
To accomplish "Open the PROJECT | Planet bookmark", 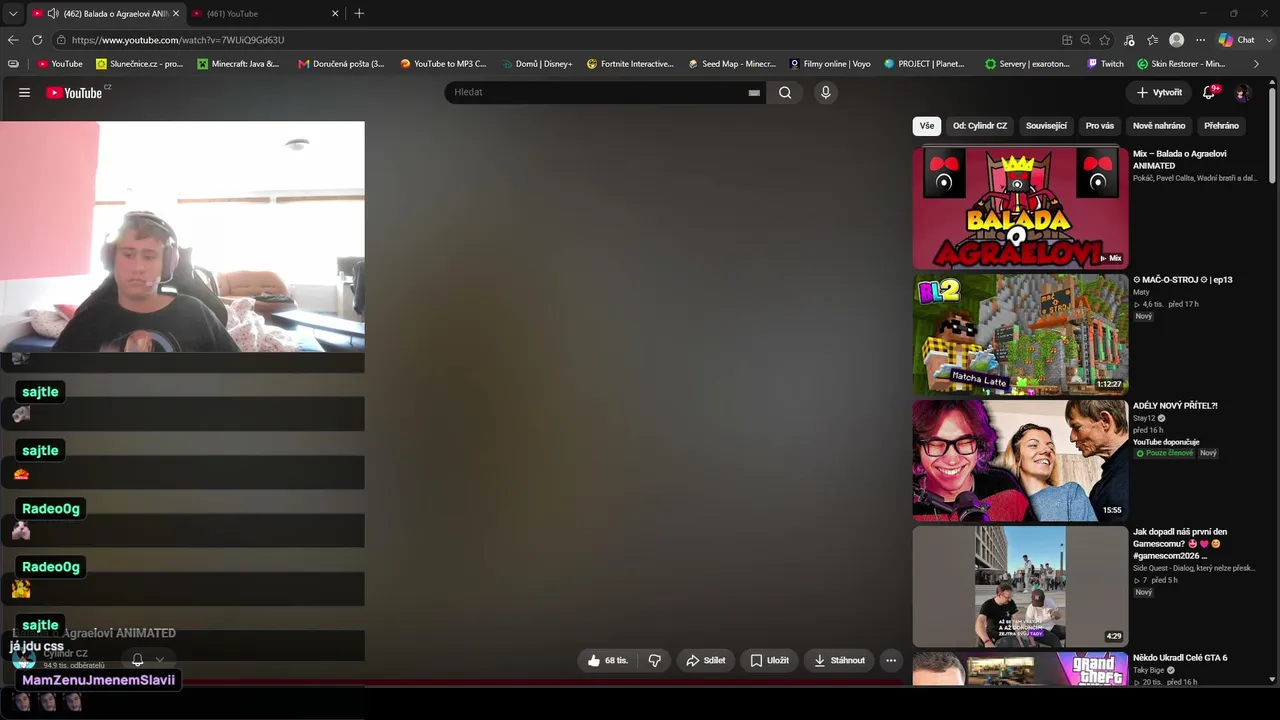I will click(925, 64).
